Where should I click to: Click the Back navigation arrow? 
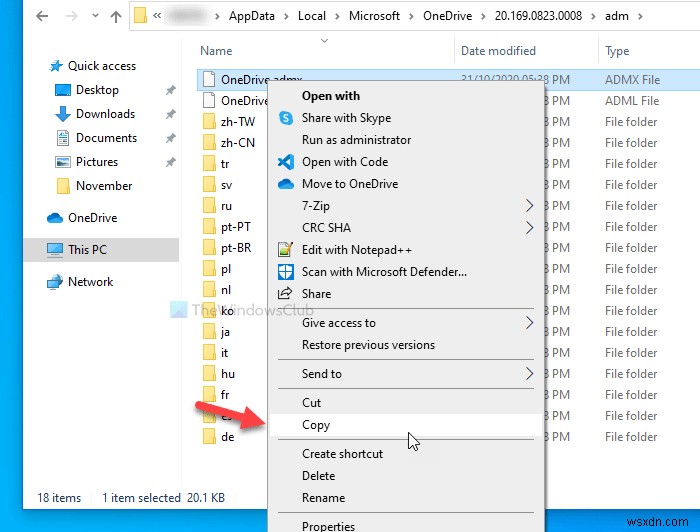42,17
